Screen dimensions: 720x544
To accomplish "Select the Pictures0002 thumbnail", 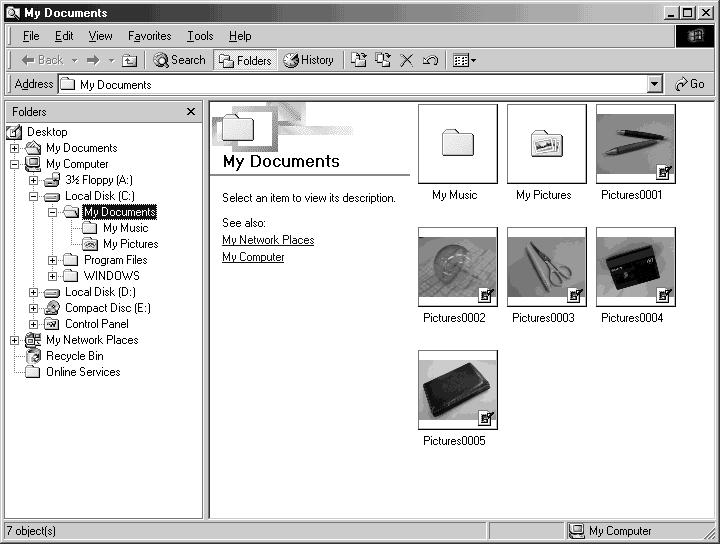I will (x=458, y=267).
